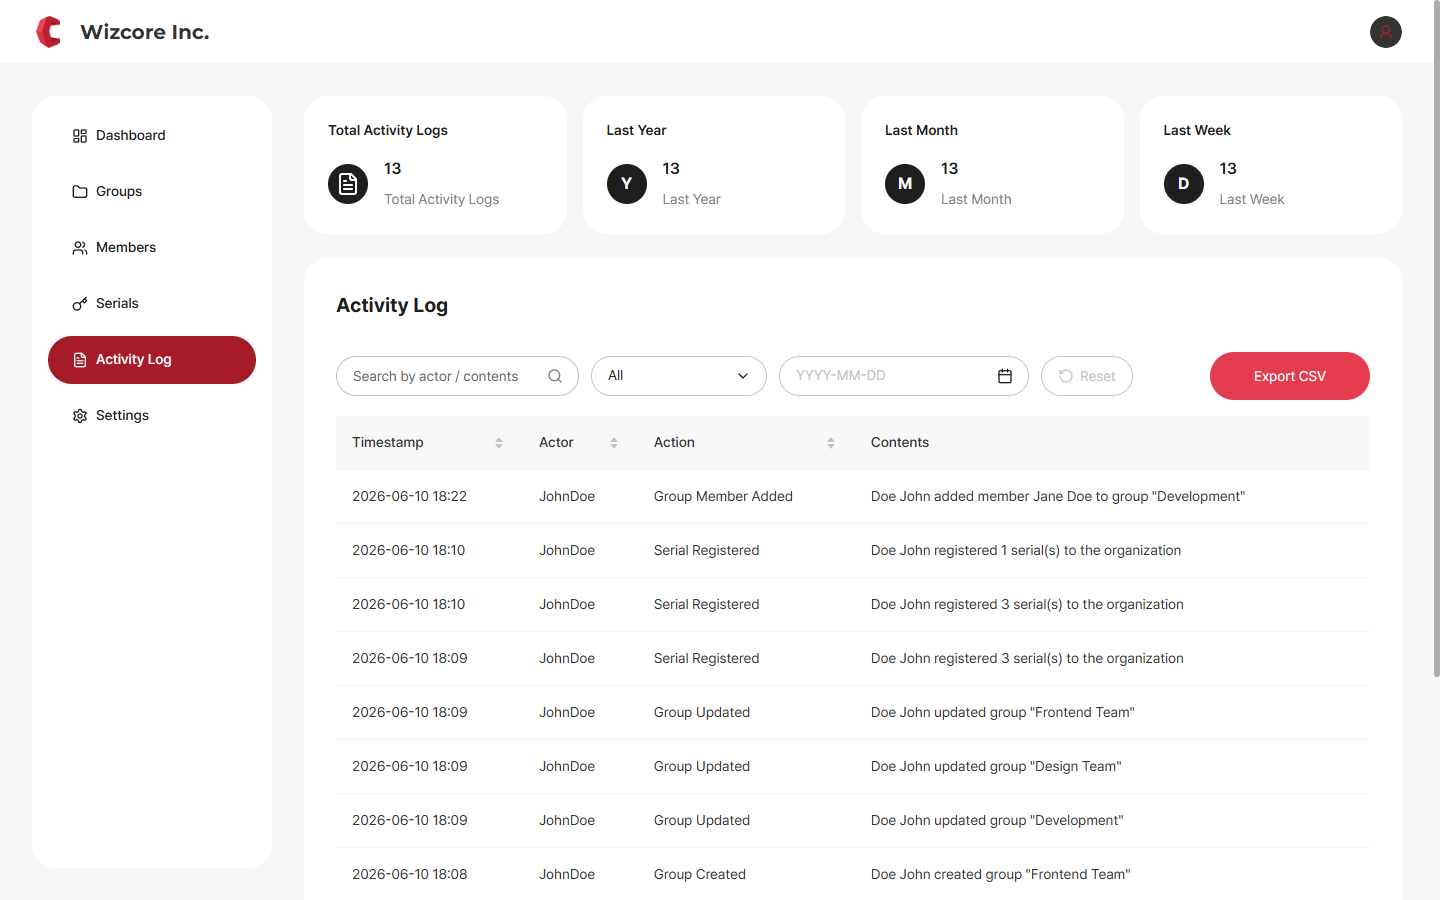The image size is (1440, 900).
Task: Focus the search by actor / contents field
Action: (457, 376)
